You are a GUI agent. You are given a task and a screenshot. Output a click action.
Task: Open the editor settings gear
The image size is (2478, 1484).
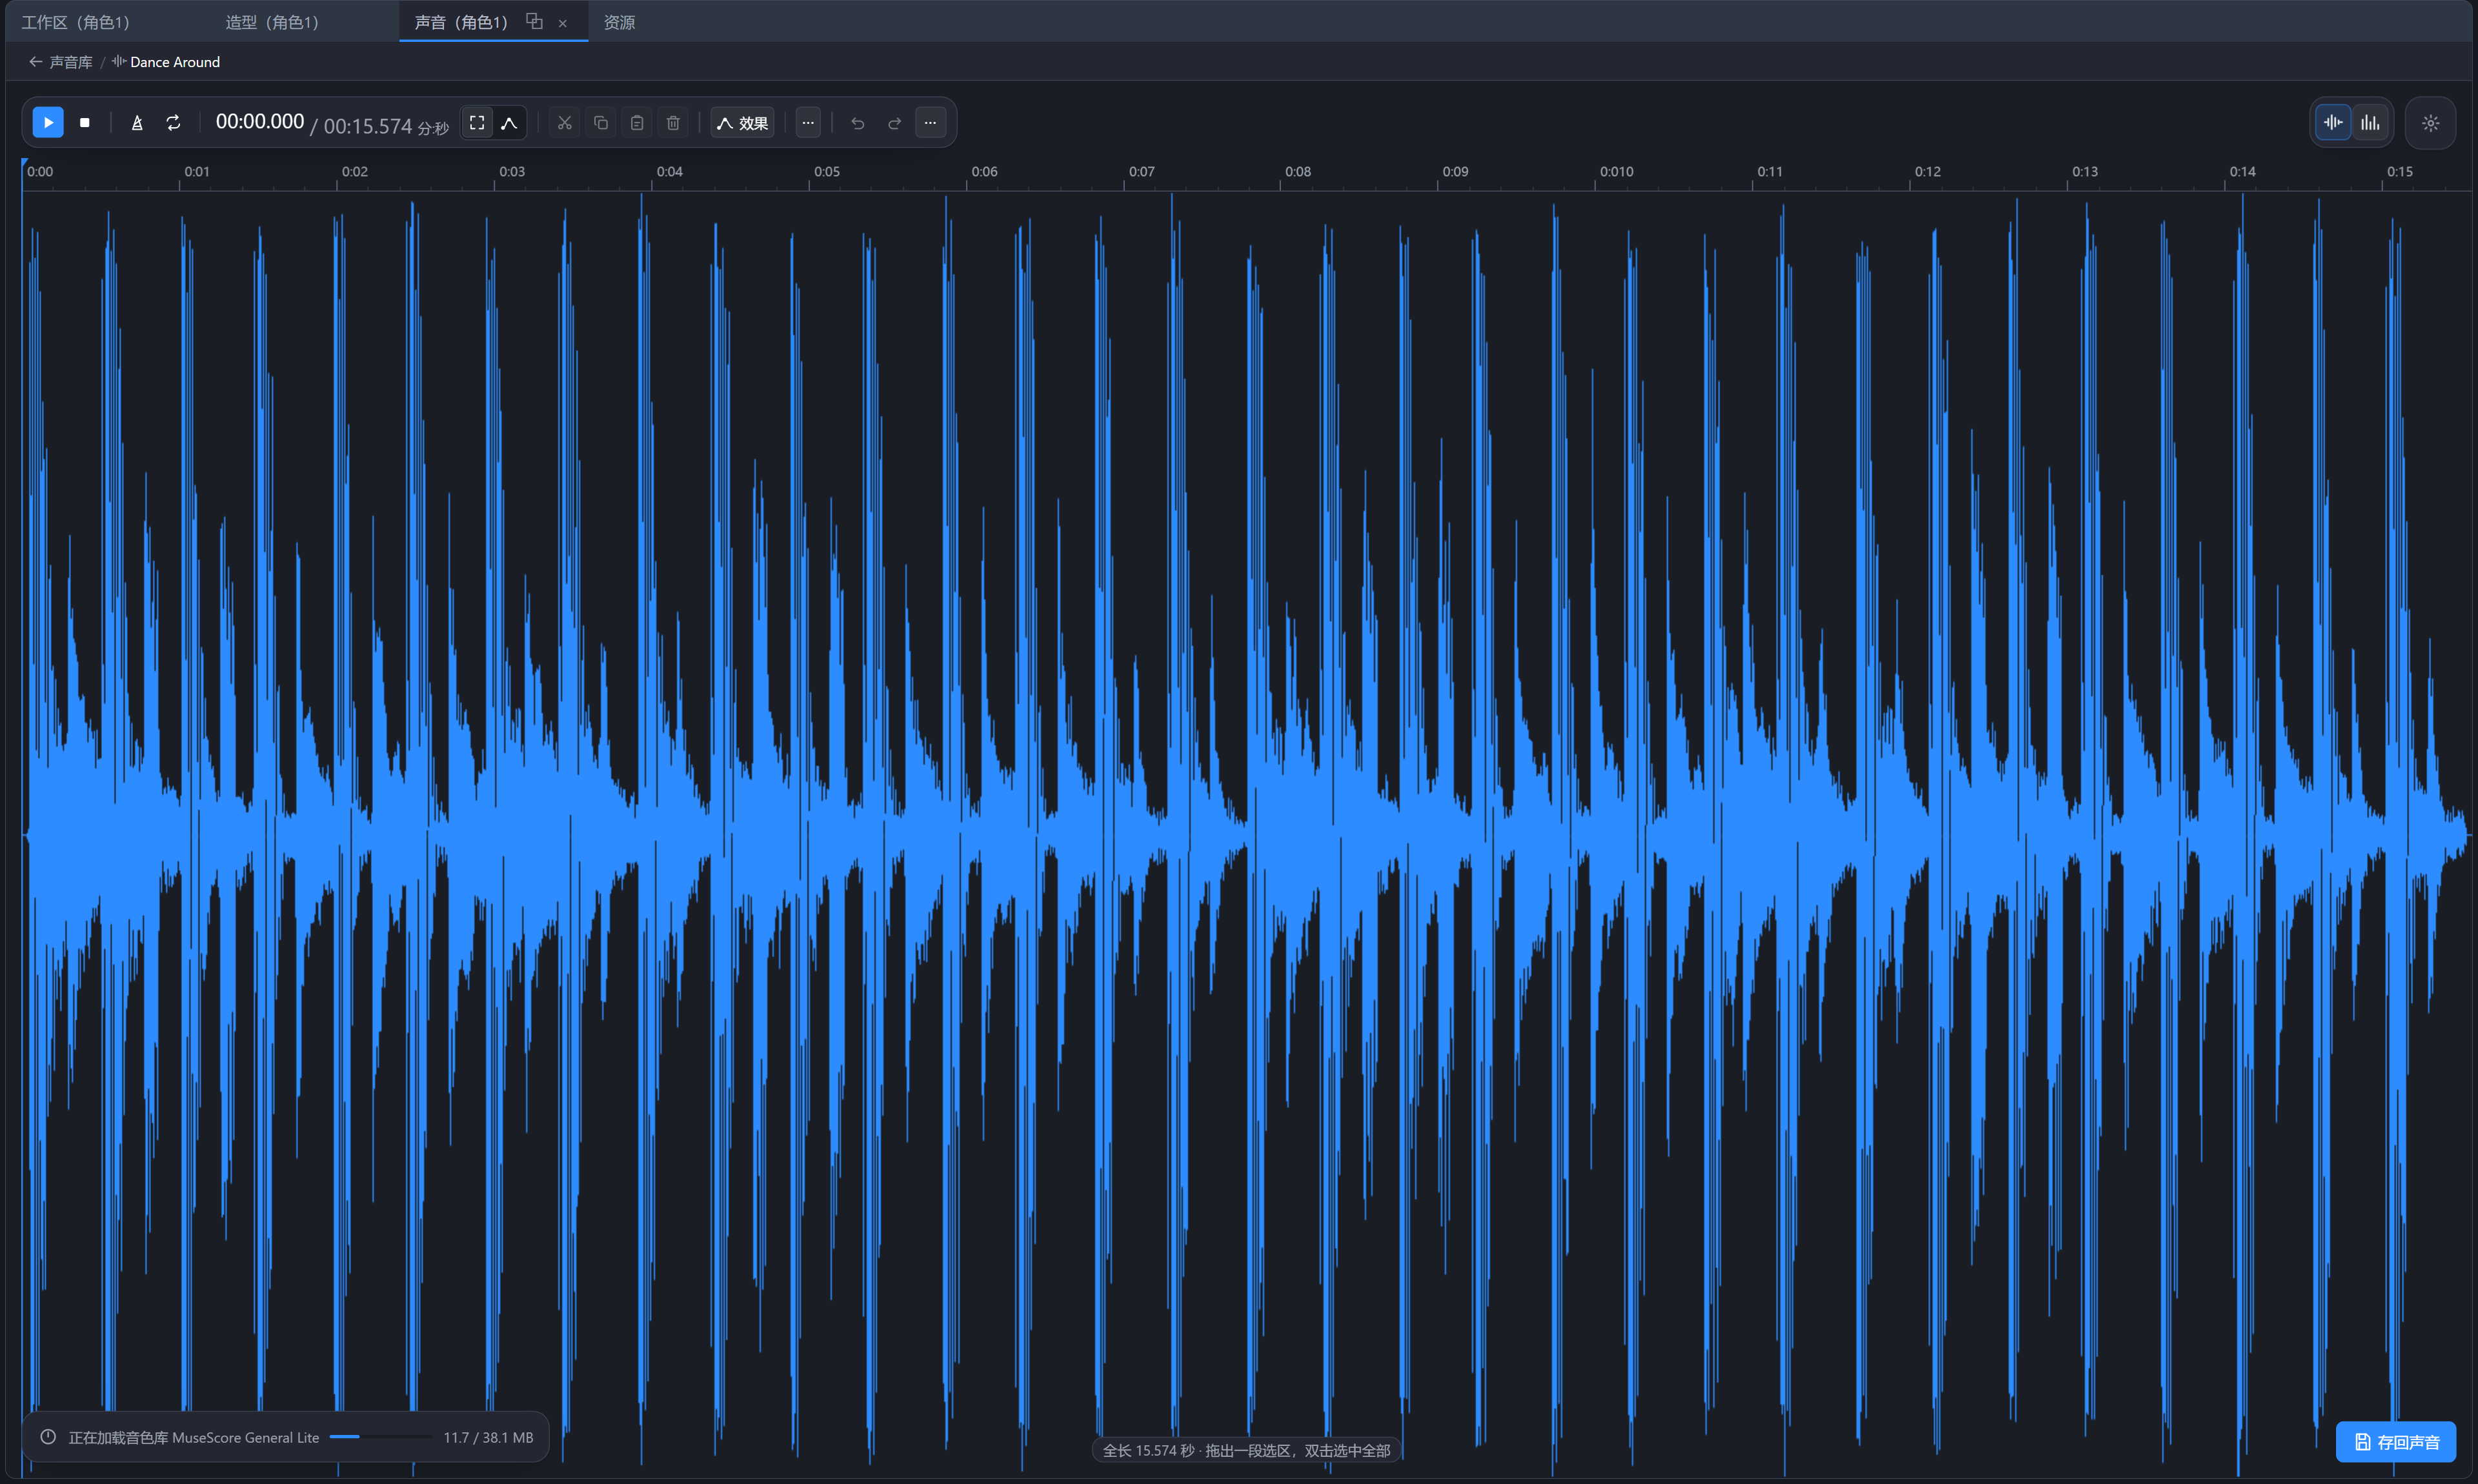2431,123
